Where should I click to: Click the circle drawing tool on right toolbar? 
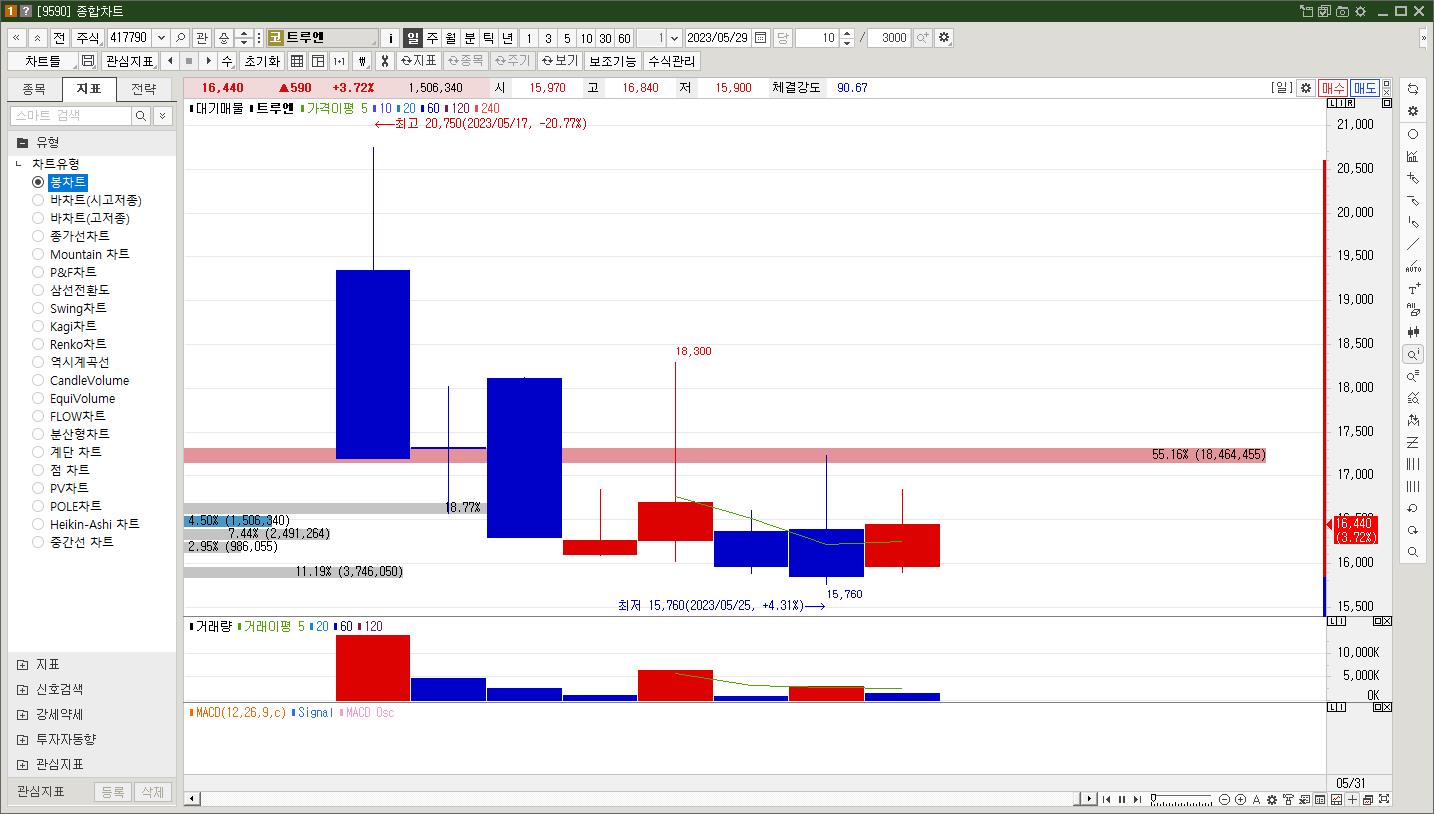click(x=1413, y=134)
